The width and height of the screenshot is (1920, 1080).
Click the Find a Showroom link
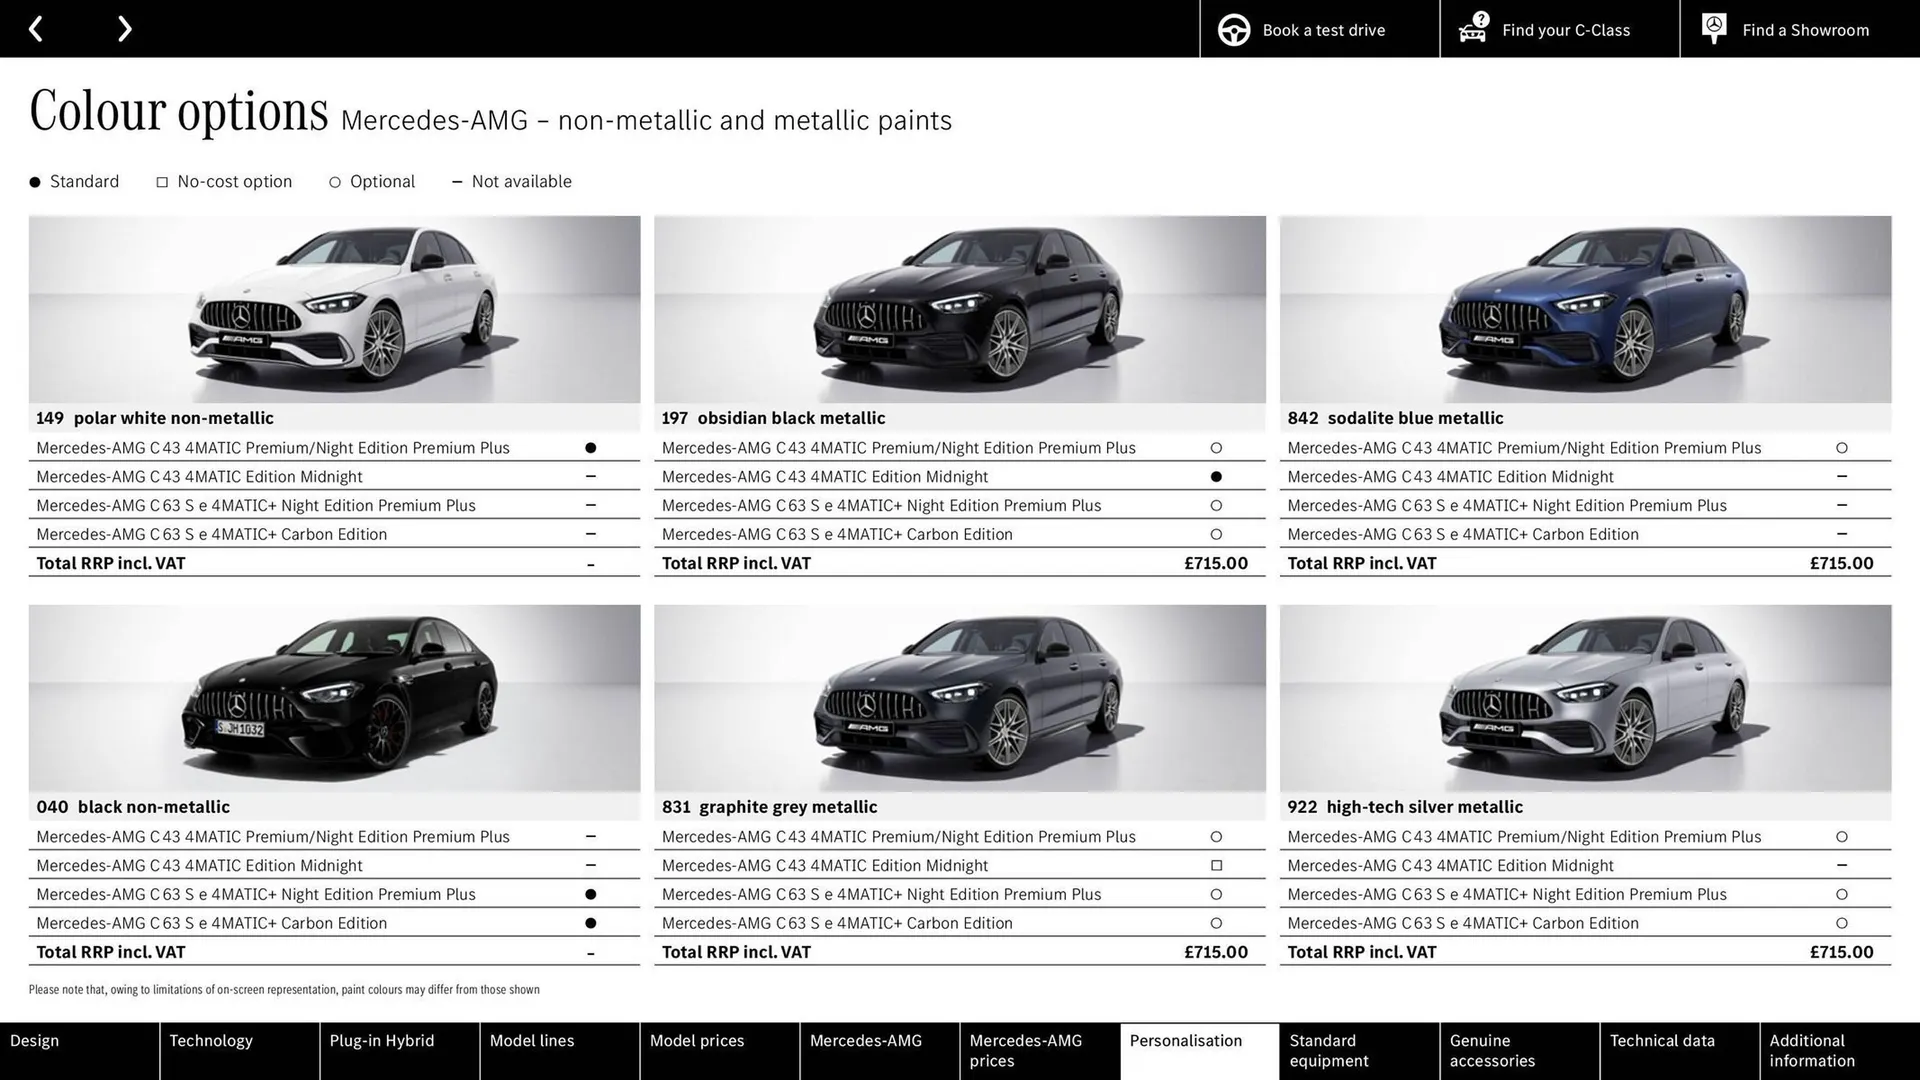(1805, 29)
